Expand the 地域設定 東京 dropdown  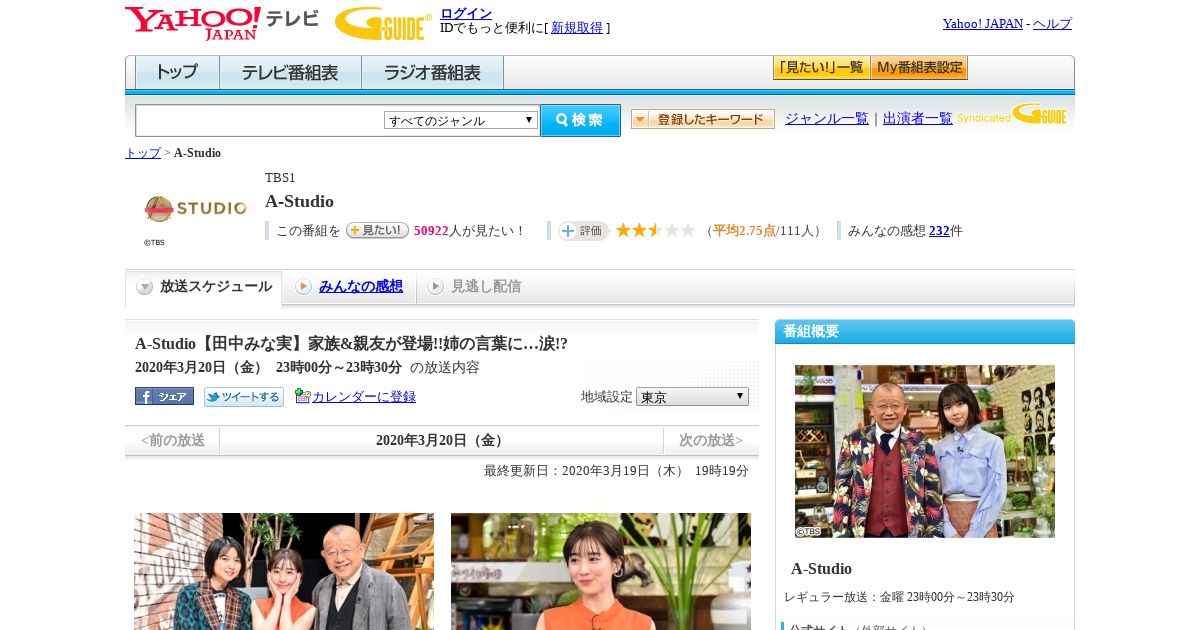tap(692, 397)
